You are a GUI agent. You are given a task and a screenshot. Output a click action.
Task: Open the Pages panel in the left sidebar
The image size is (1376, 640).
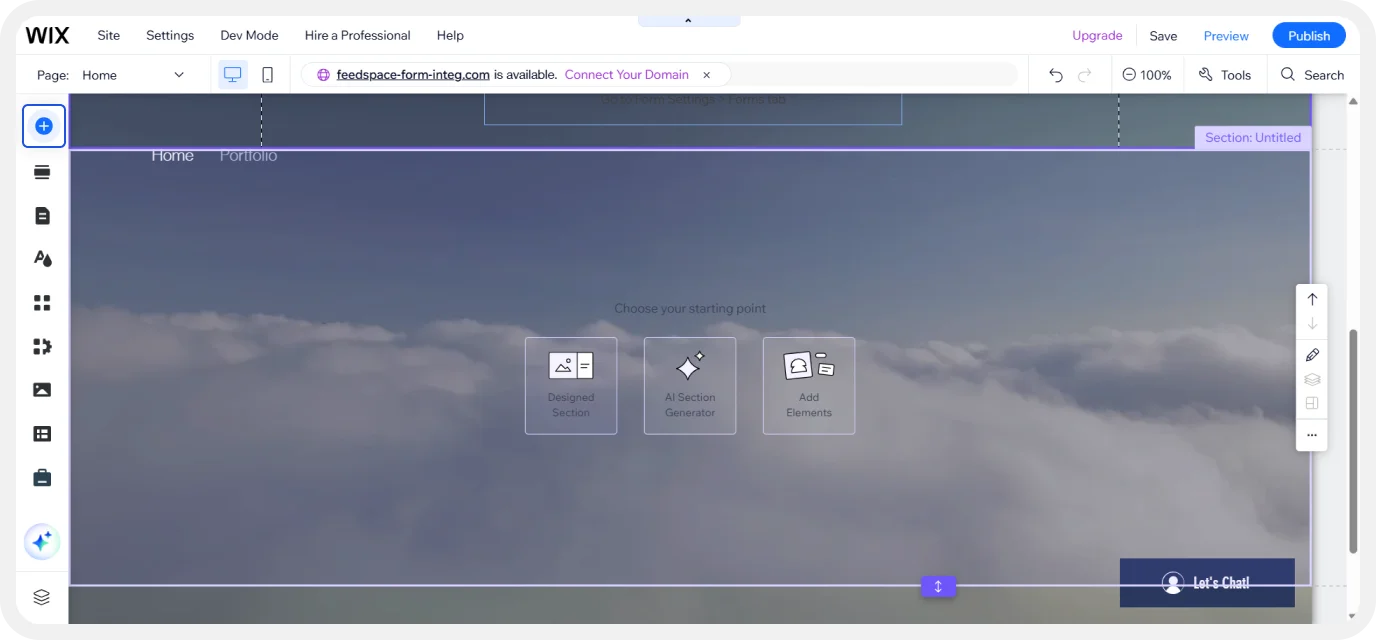click(42, 215)
